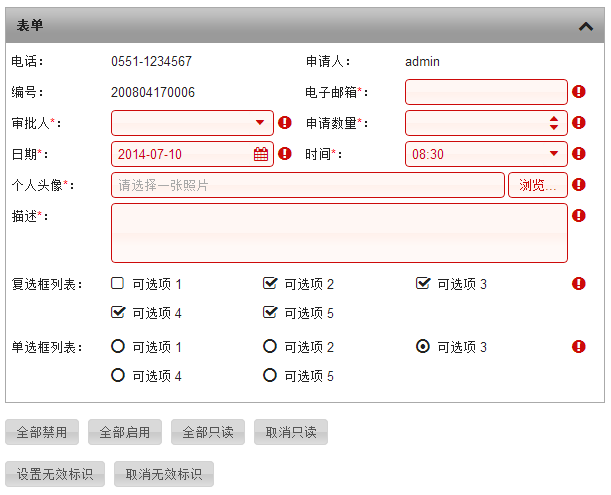611x495 pixels.
Task: Check the 可选项 1 checkbox
Action: 117,283
